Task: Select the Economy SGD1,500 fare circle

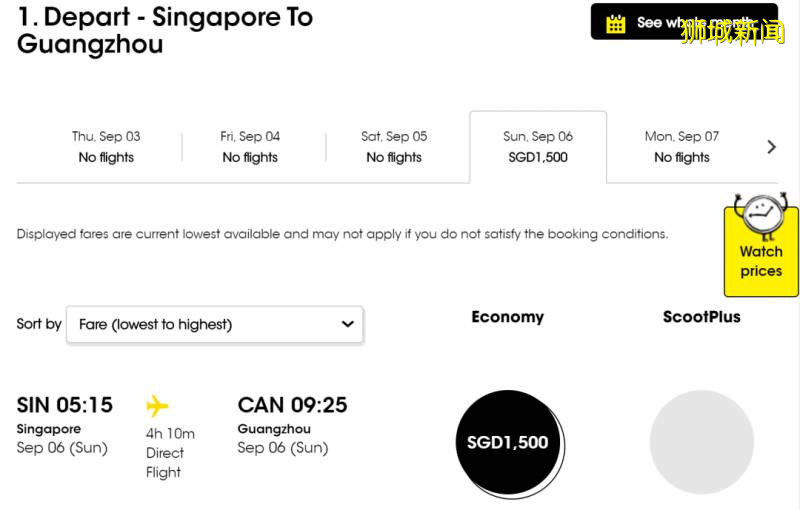Action: 508,442
